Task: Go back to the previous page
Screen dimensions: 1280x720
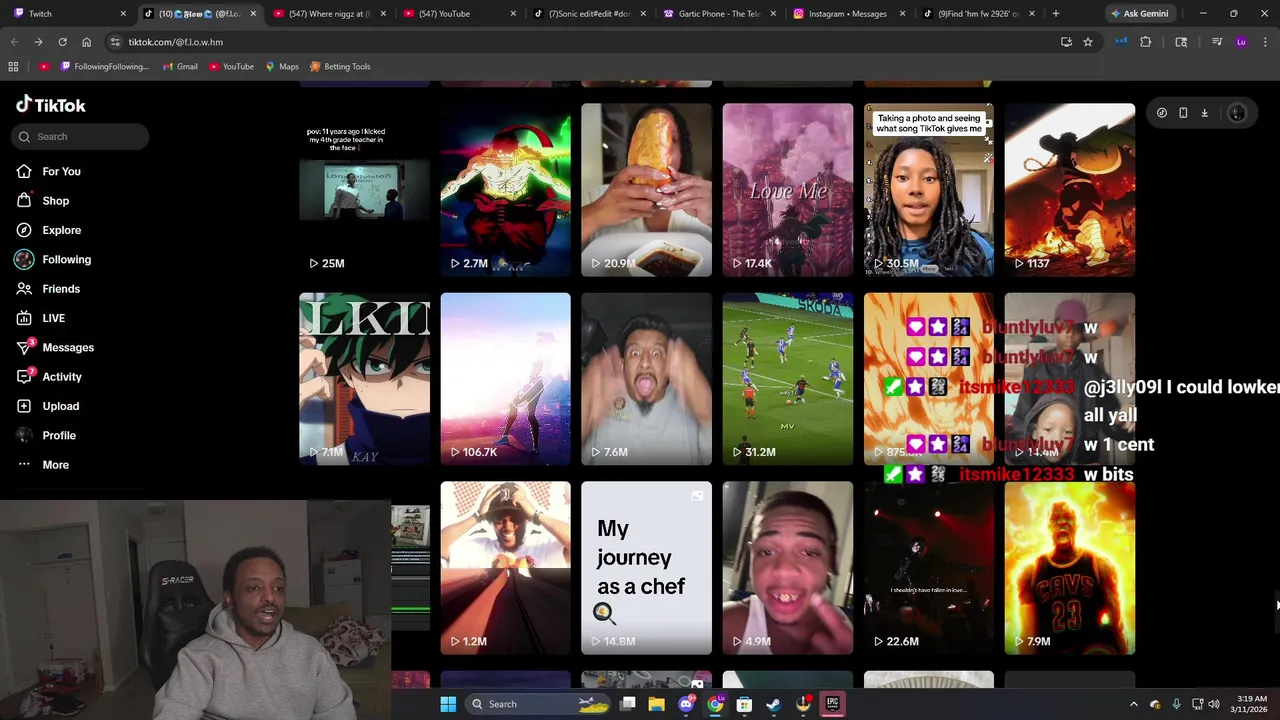Action: [14, 42]
